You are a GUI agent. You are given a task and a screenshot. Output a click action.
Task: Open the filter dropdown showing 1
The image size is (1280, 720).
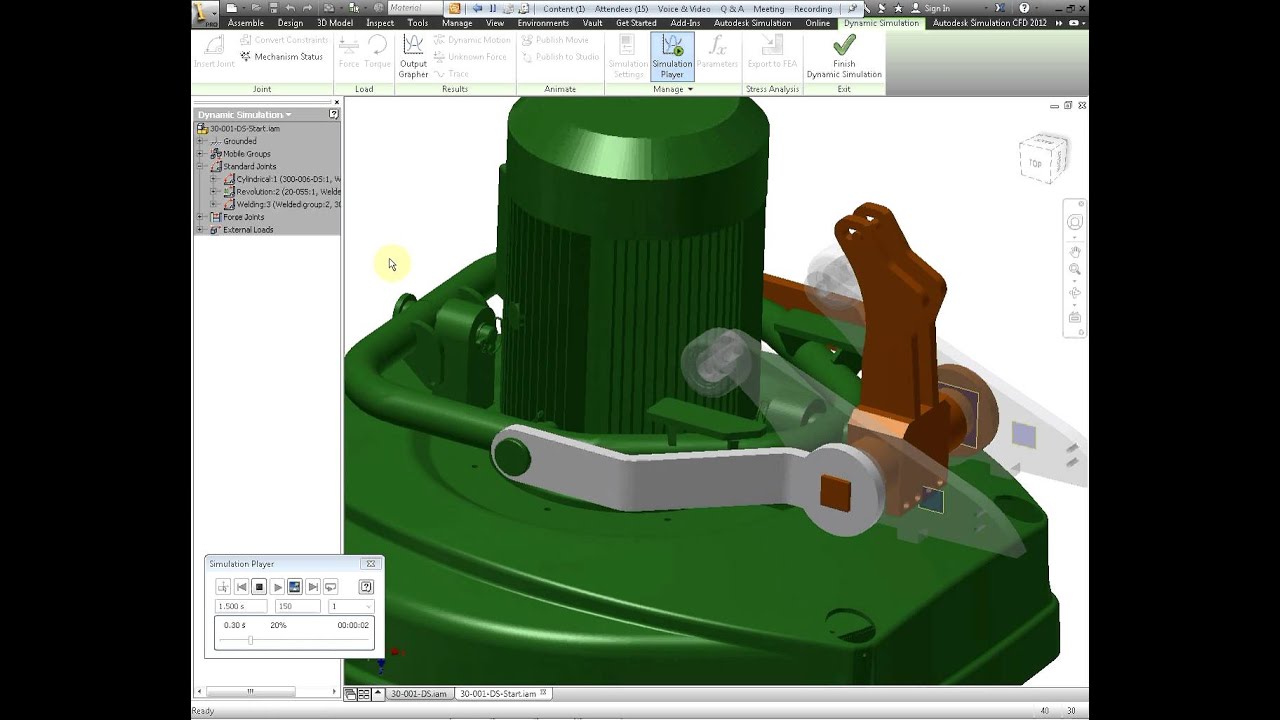pyautogui.click(x=351, y=606)
